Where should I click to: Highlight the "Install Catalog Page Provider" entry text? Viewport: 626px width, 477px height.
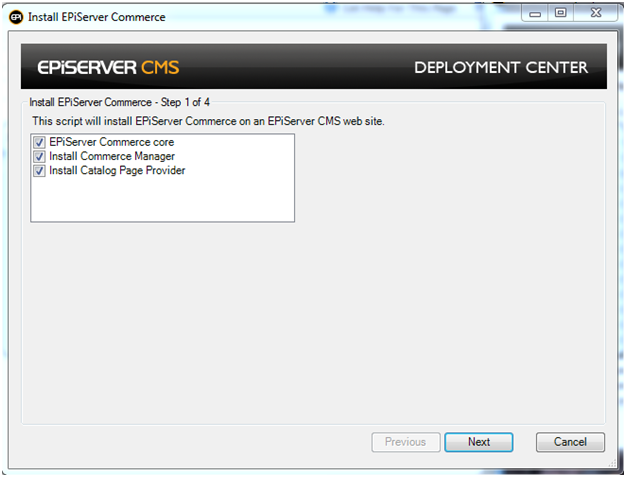pyautogui.click(x=117, y=171)
